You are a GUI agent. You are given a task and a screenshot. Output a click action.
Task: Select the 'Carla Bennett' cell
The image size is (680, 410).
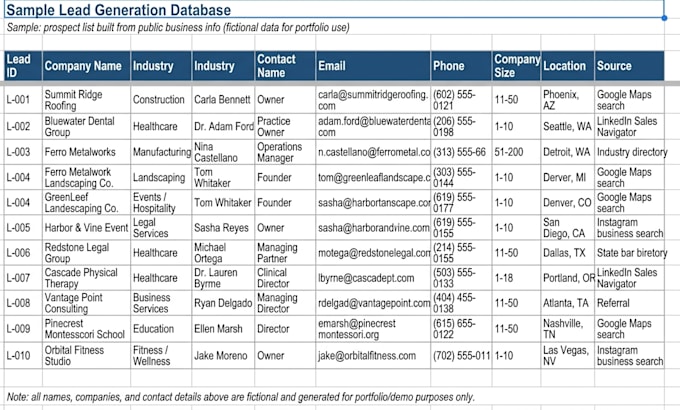pos(223,100)
